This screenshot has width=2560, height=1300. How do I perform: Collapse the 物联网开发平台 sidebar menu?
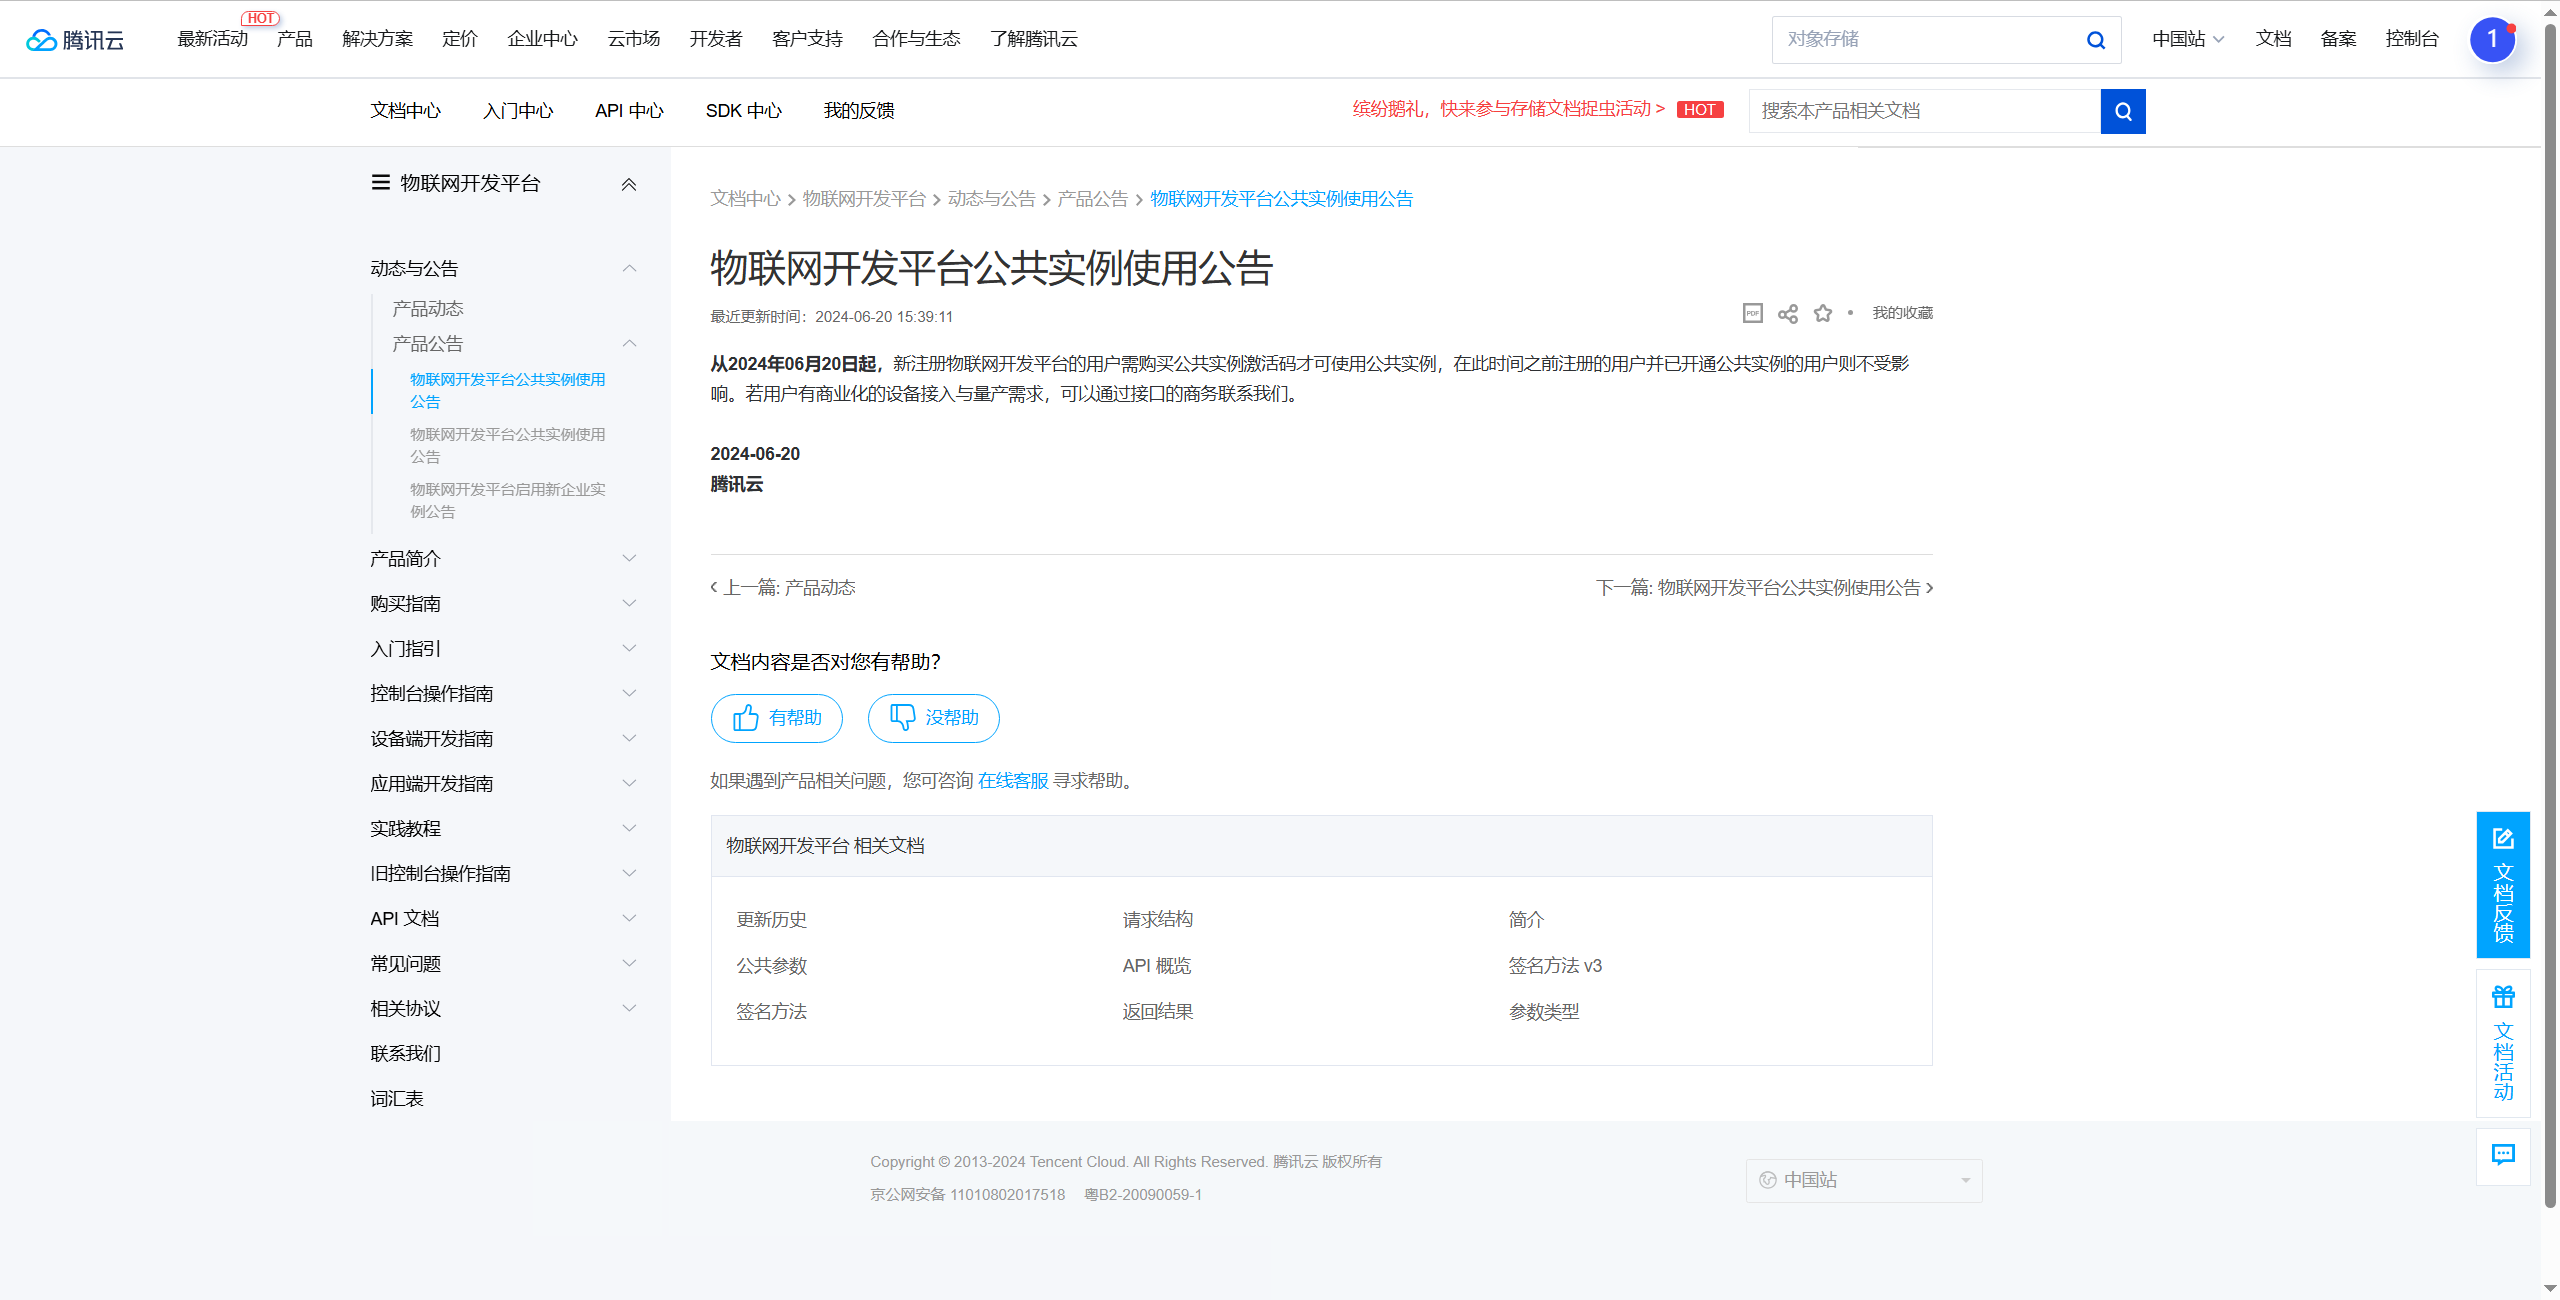pos(629,184)
